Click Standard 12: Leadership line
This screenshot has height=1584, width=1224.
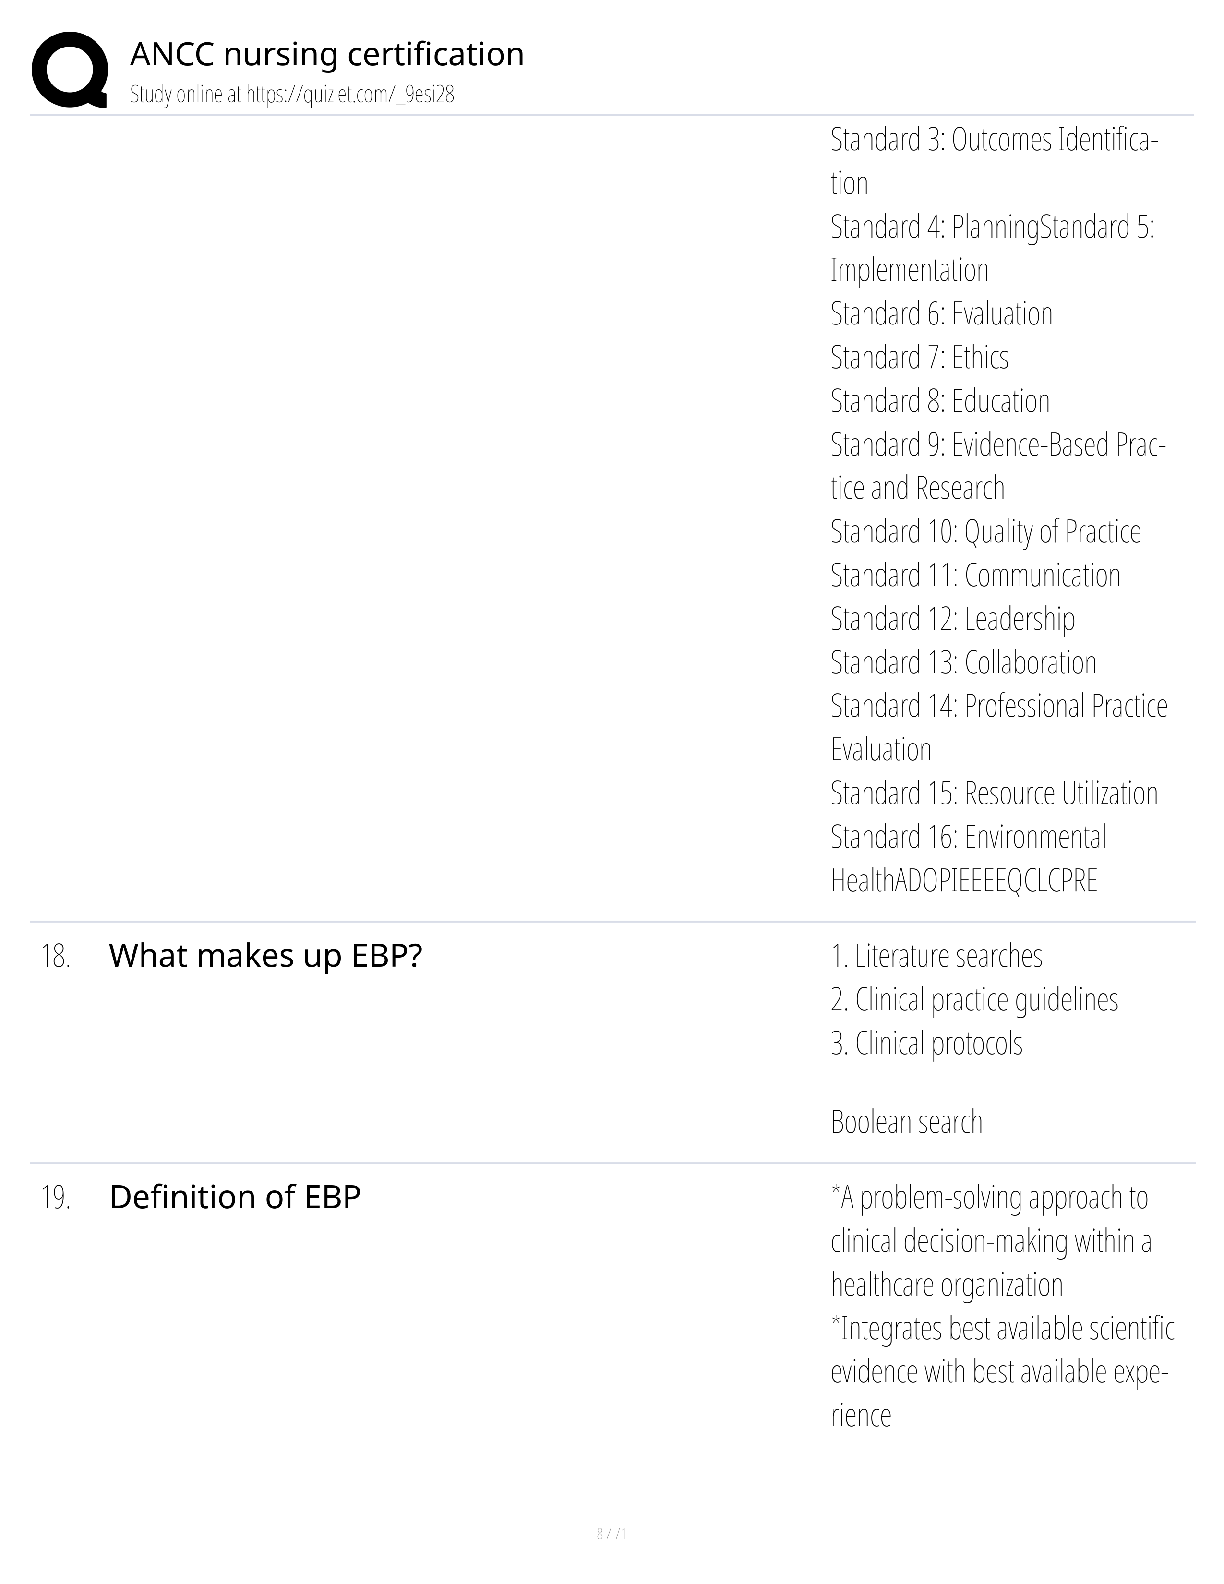(x=952, y=620)
